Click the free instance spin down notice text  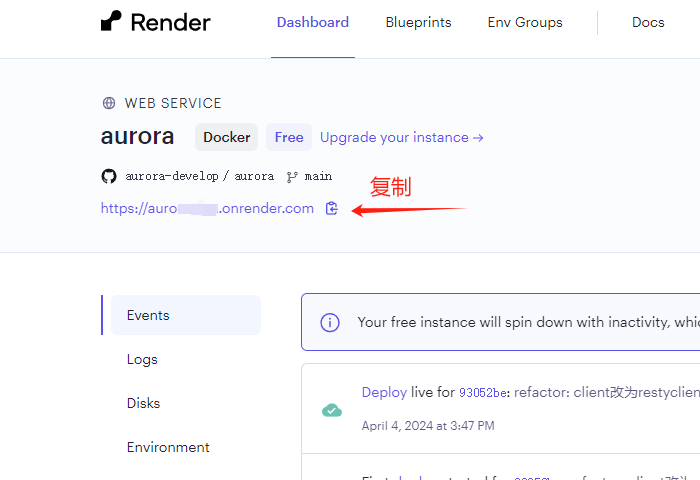(529, 322)
